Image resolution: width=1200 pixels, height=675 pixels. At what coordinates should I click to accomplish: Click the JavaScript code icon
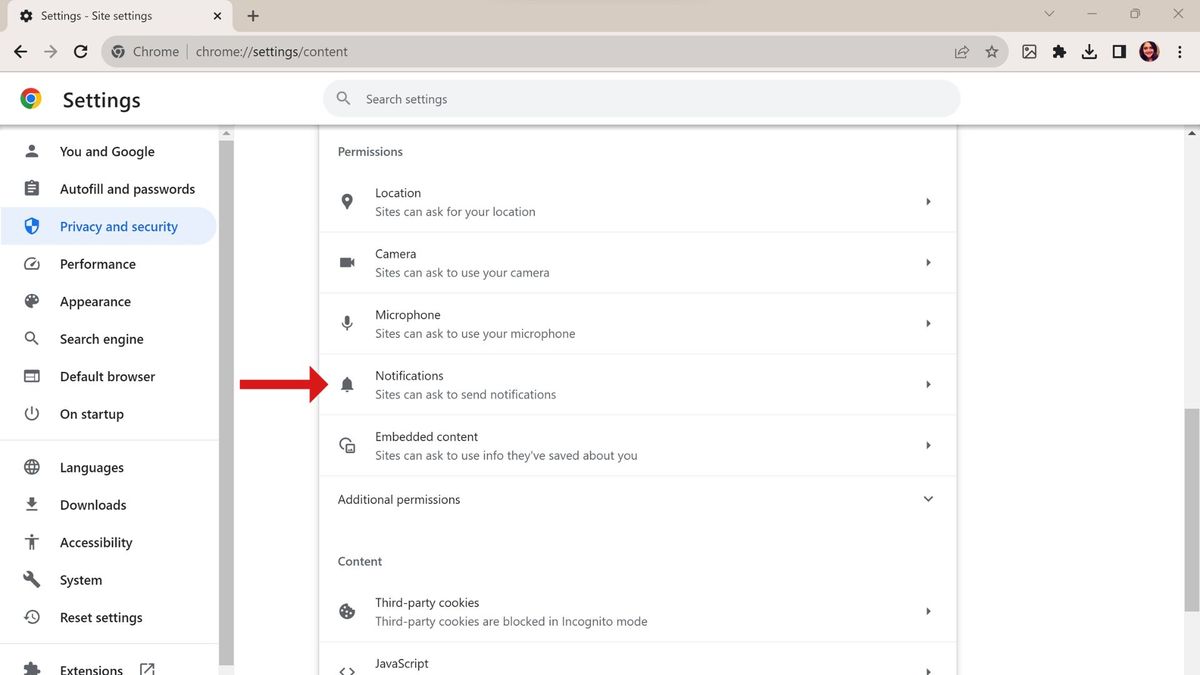(x=347, y=668)
